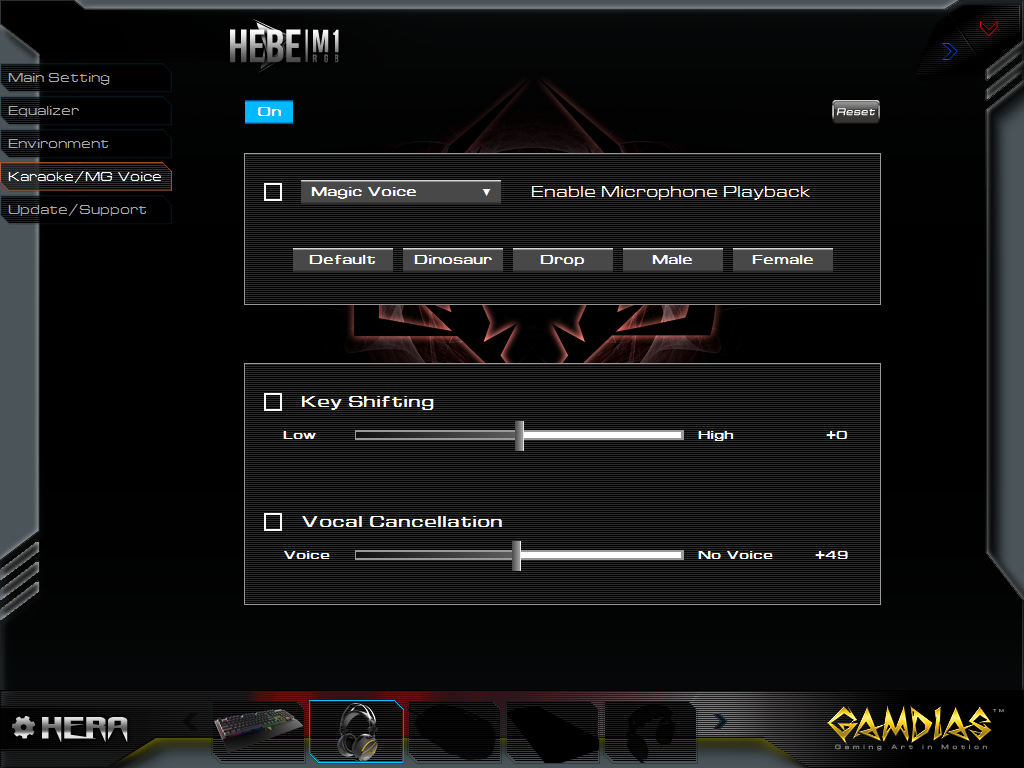Click the High label of Key Shifting
Viewport: 1024px width, 768px height.
point(716,436)
